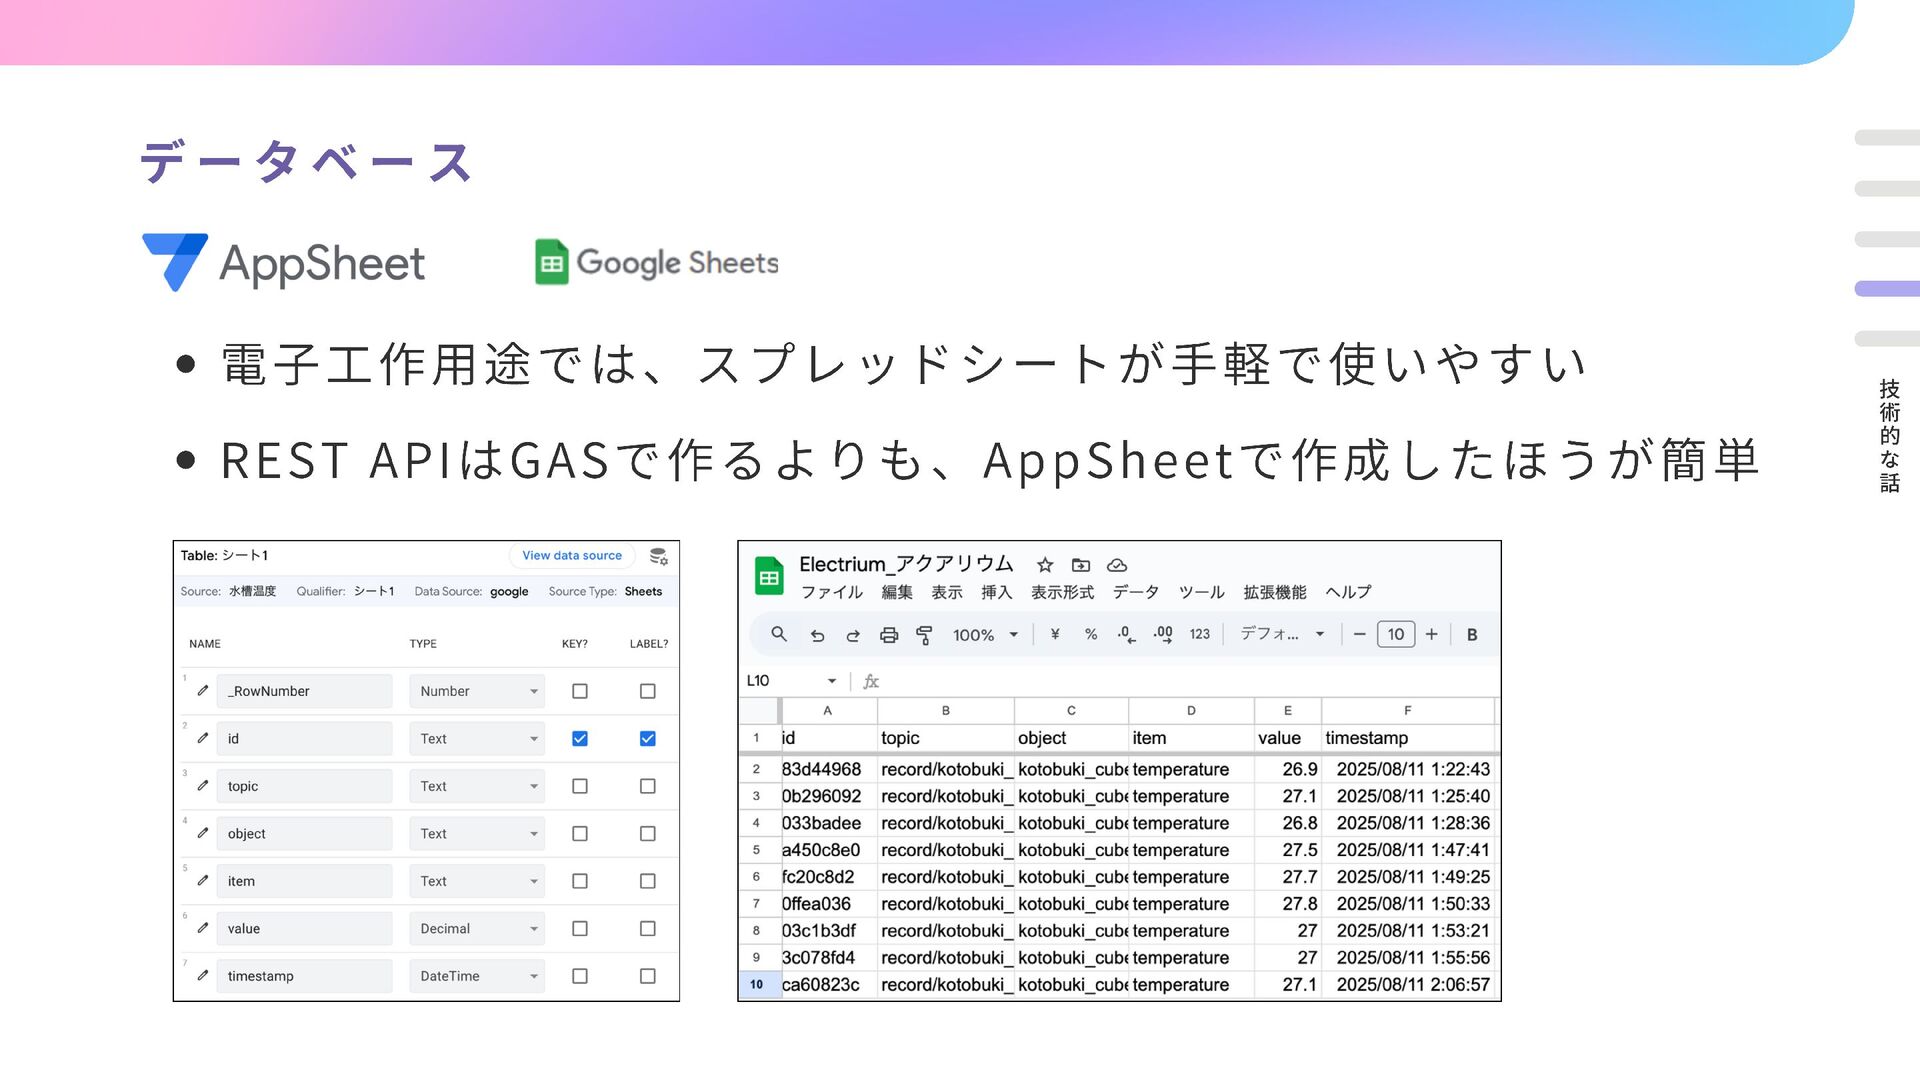The image size is (1920, 1080).
Task: Click the View data source button
Action: (572, 555)
